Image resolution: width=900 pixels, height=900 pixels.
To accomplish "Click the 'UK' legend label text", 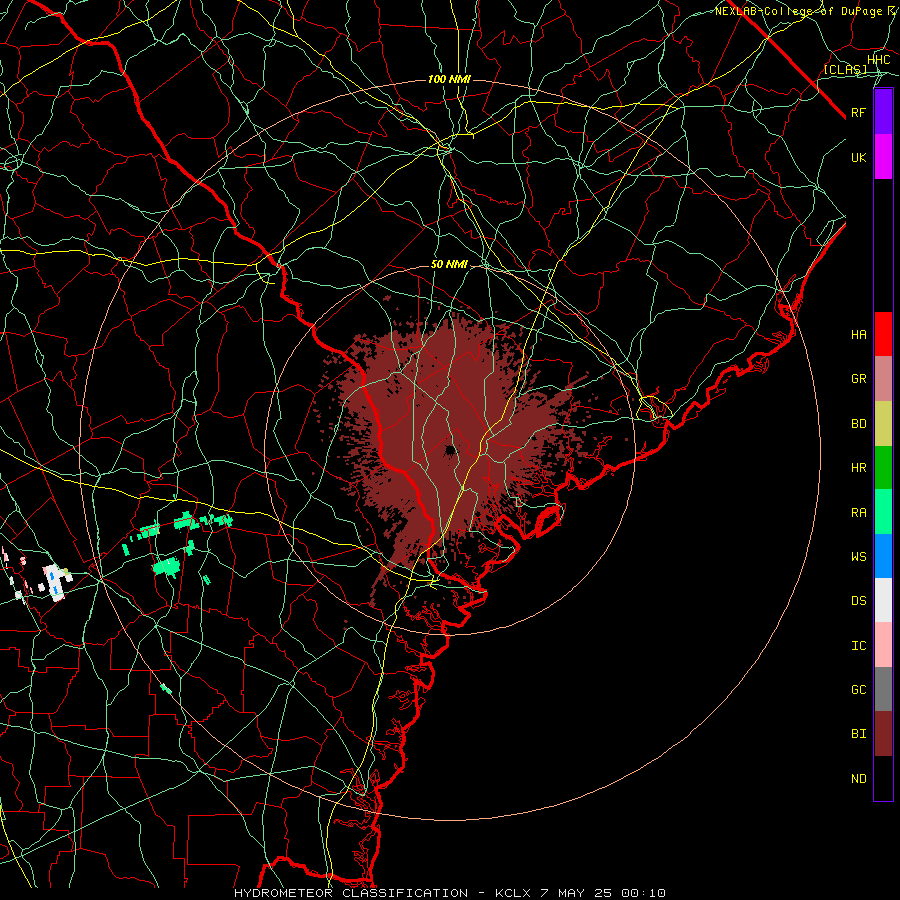I will coord(859,157).
